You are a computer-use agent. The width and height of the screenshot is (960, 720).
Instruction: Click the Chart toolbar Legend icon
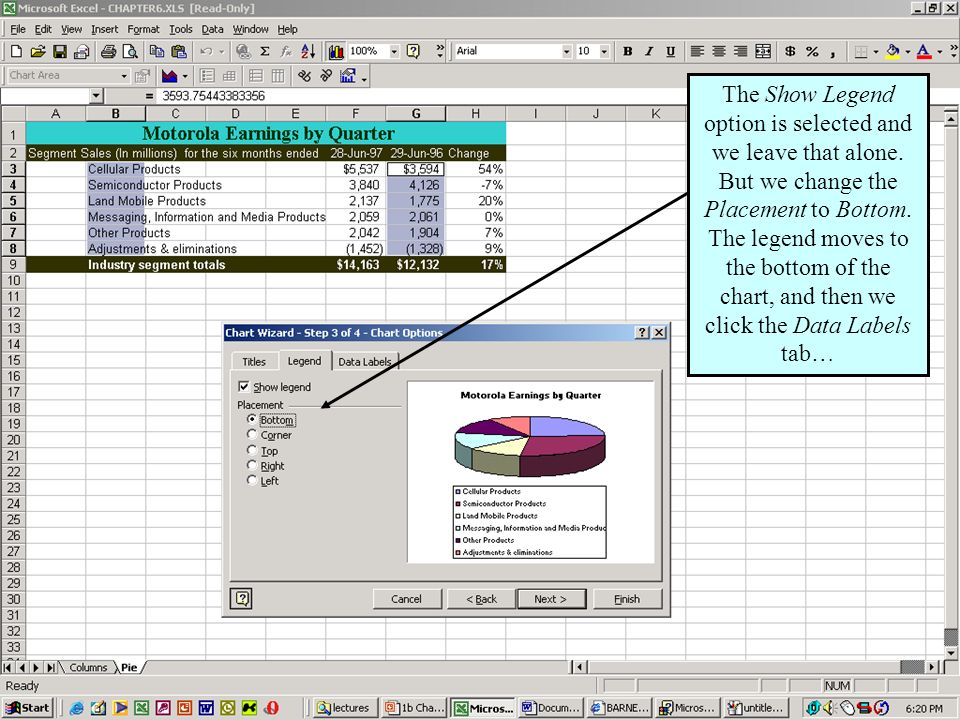pyautogui.click(x=207, y=76)
